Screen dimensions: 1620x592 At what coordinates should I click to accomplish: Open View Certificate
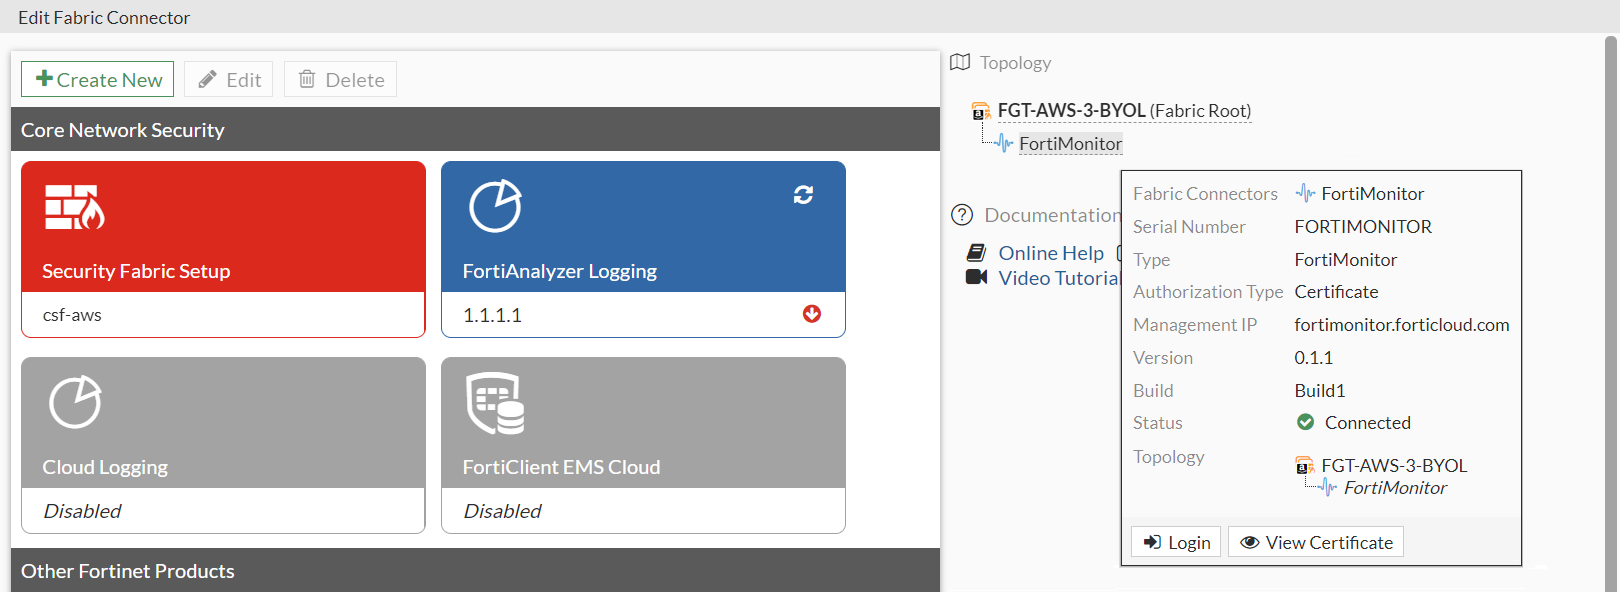(1316, 542)
